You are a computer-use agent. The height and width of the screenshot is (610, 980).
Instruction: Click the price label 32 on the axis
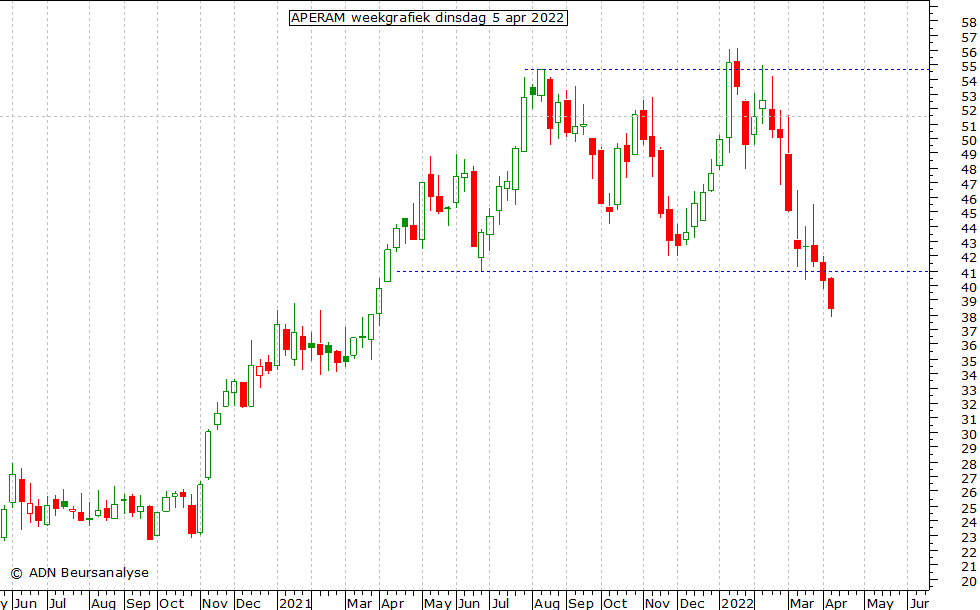click(969, 404)
